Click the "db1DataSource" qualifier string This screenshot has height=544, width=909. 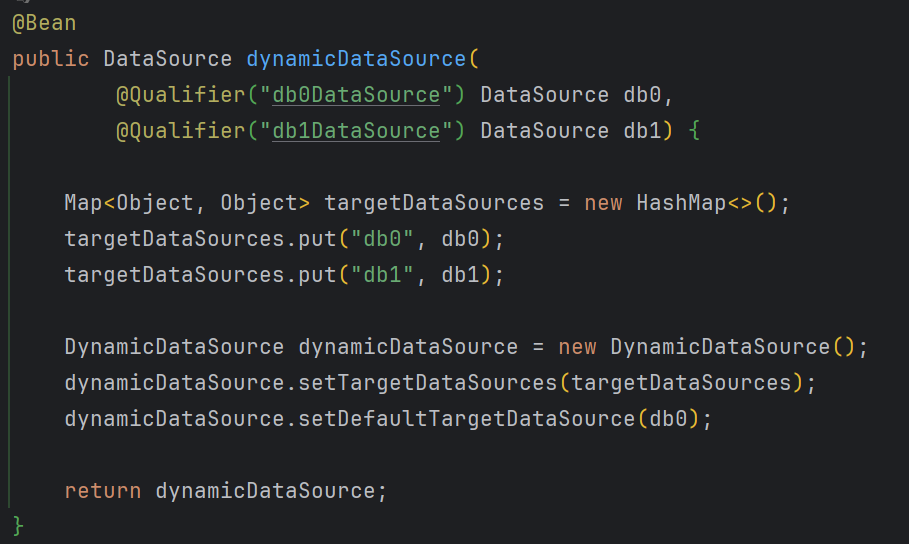pyautogui.click(x=356, y=131)
